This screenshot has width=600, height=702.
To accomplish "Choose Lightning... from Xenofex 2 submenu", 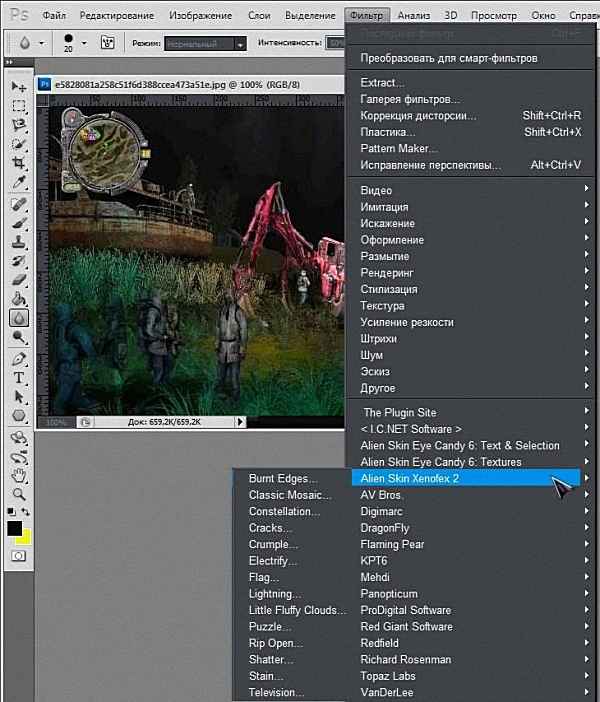I will pyautogui.click(x=276, y=594).
